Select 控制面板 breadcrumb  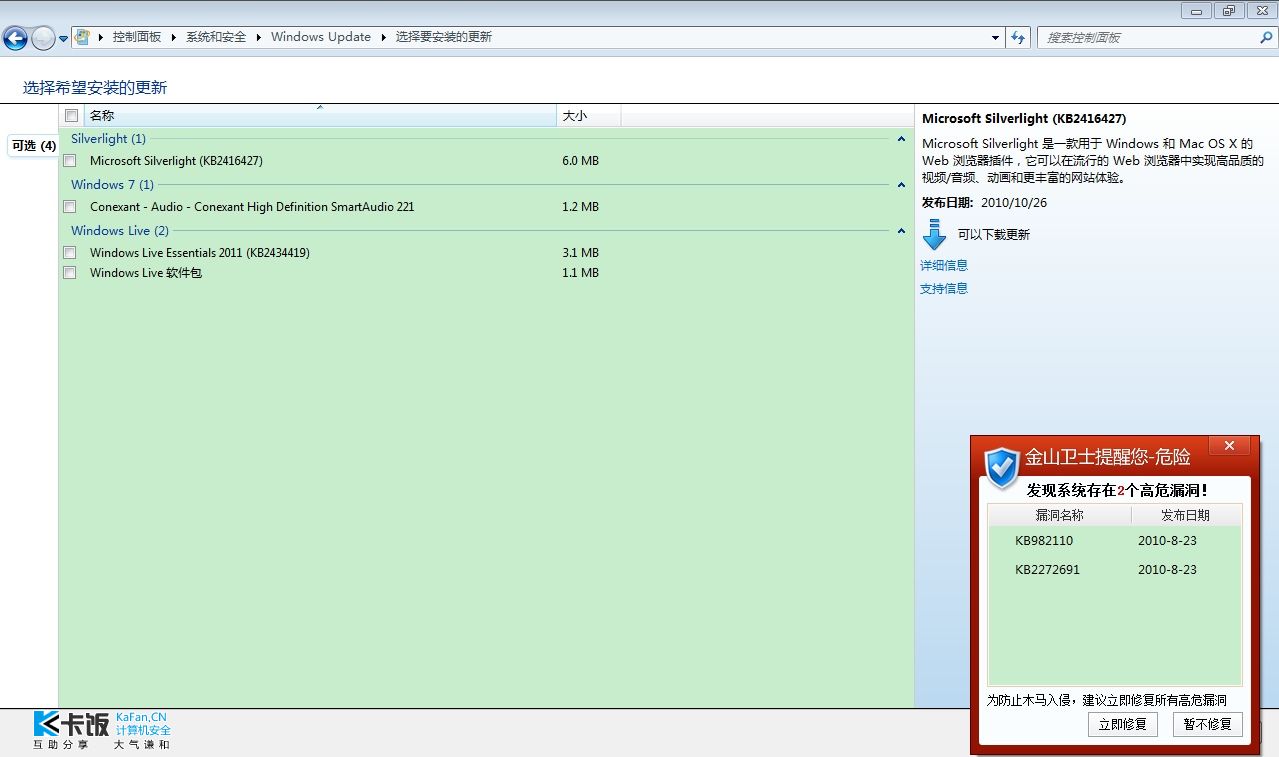pos(137,37)
